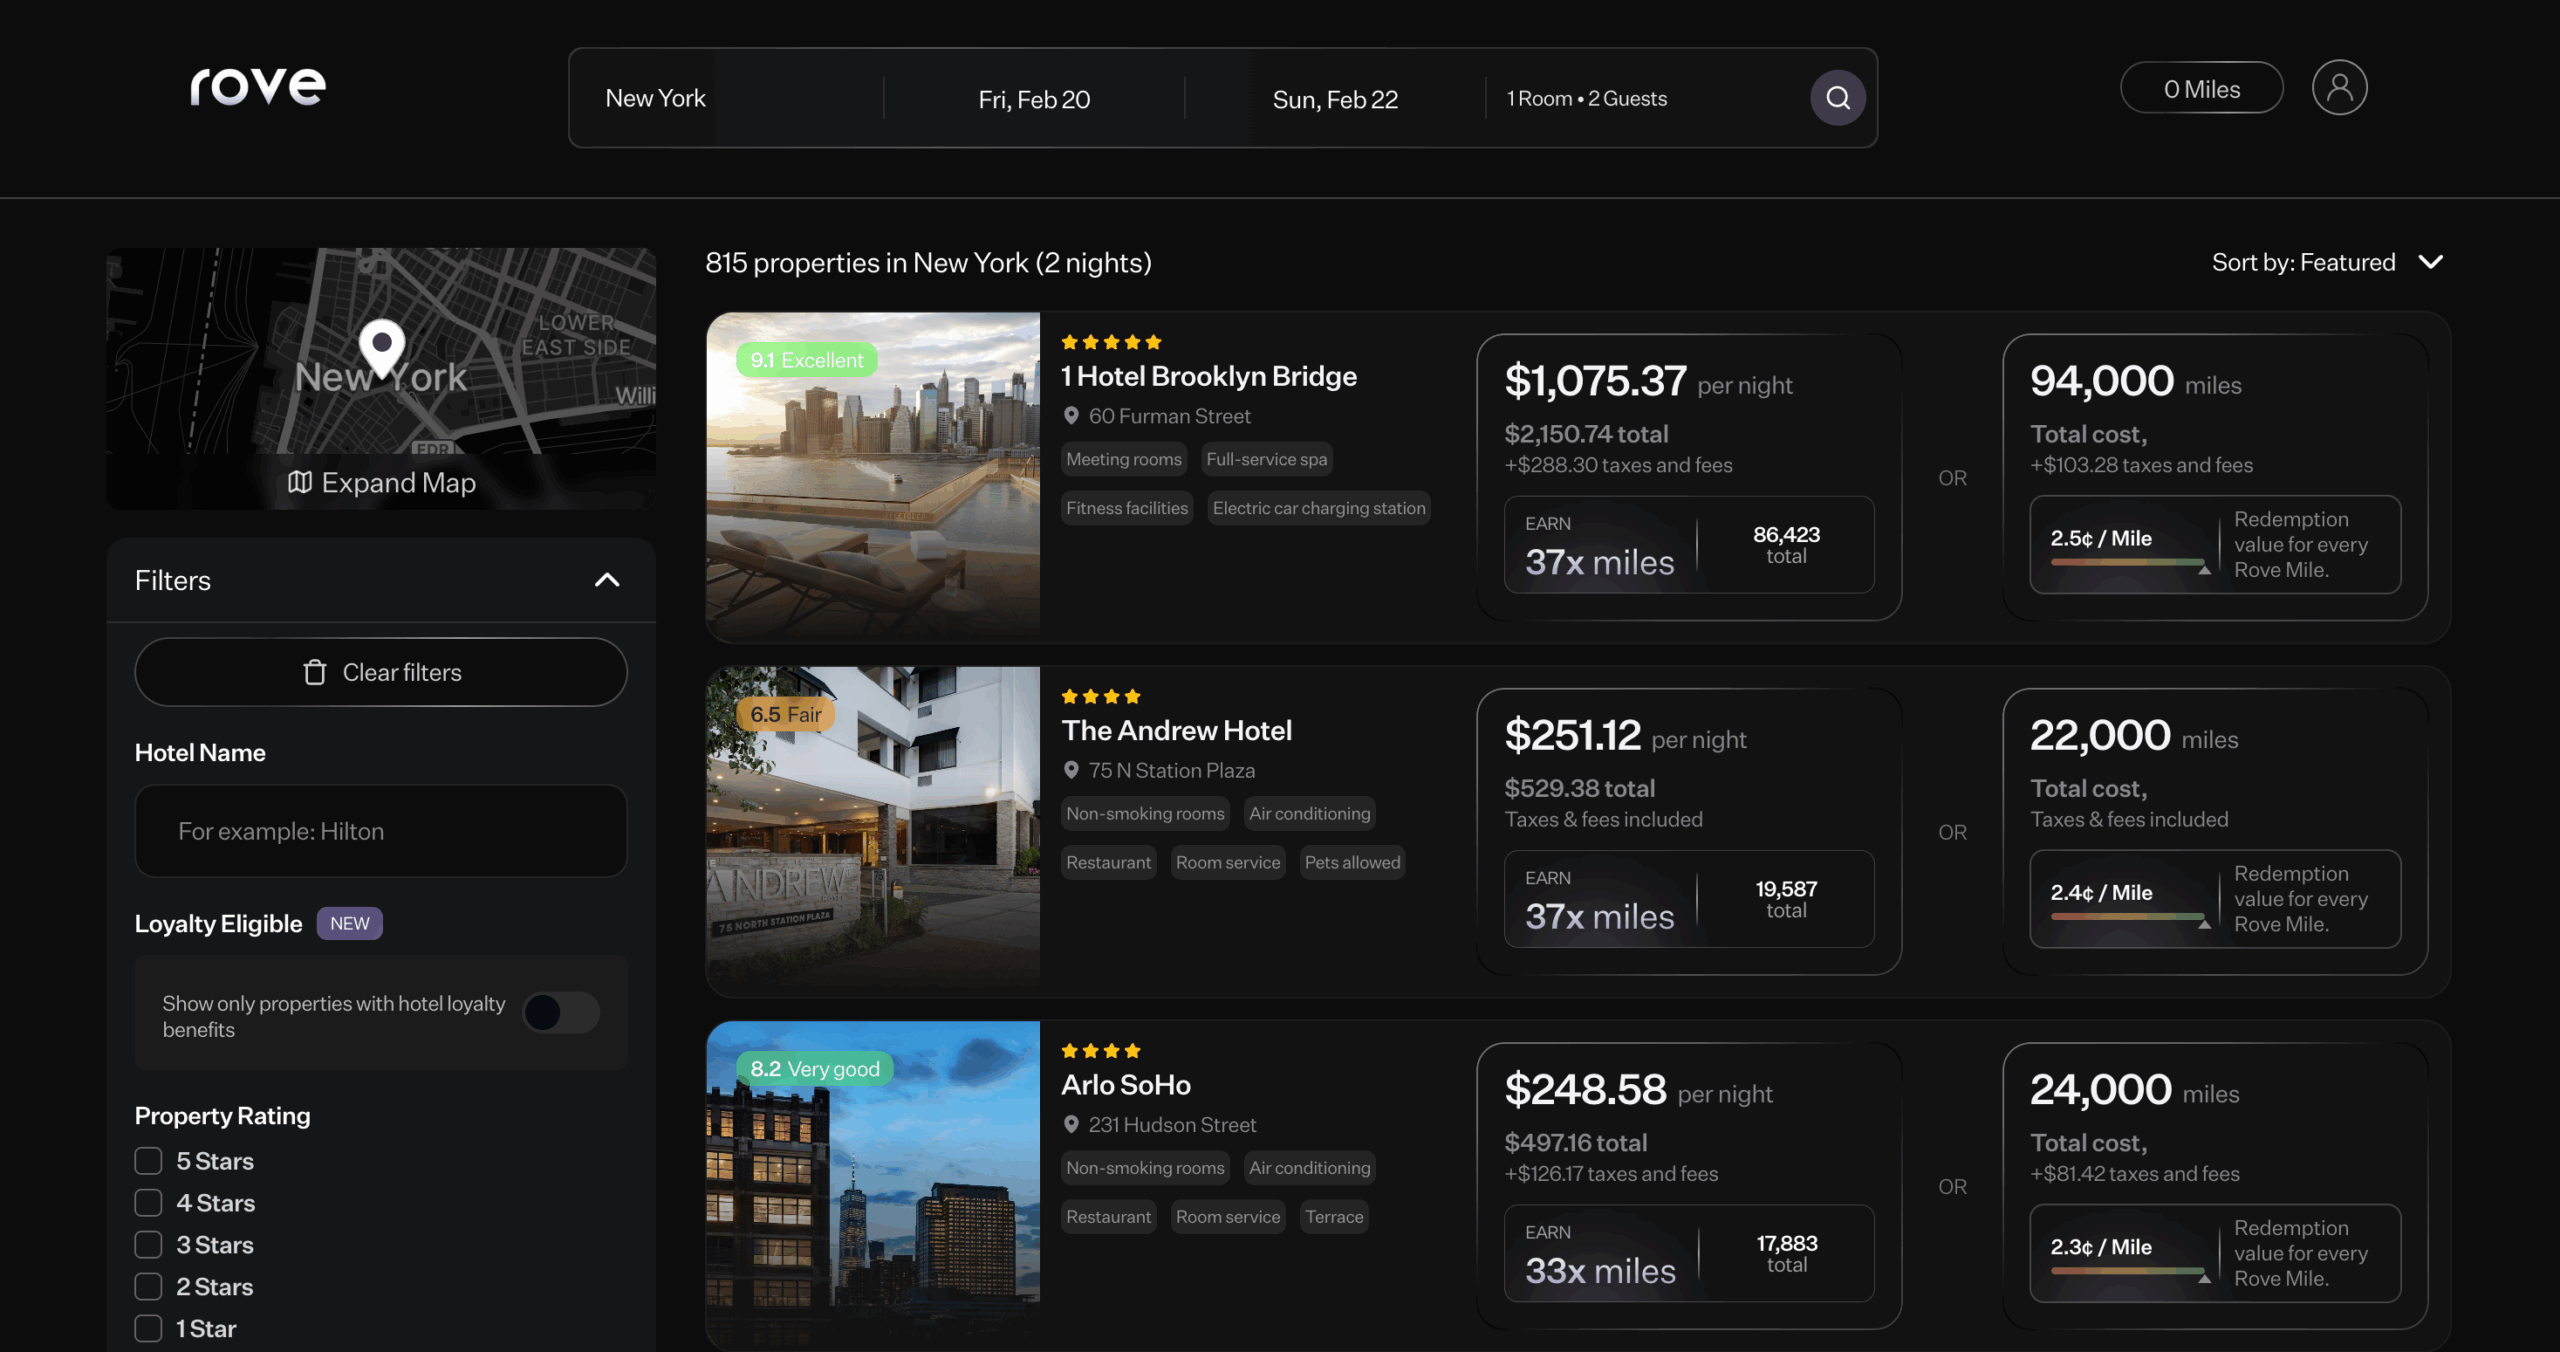Click the search magnifier button
Viewport: 2560px width, 1352px height.
(1837, 97)
